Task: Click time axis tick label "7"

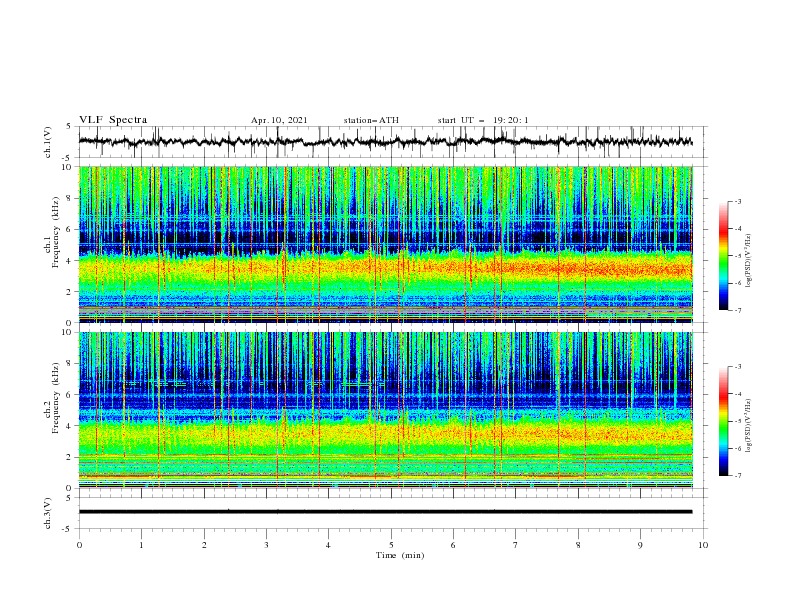Action: pyautogui.click(x=516, y=545)
